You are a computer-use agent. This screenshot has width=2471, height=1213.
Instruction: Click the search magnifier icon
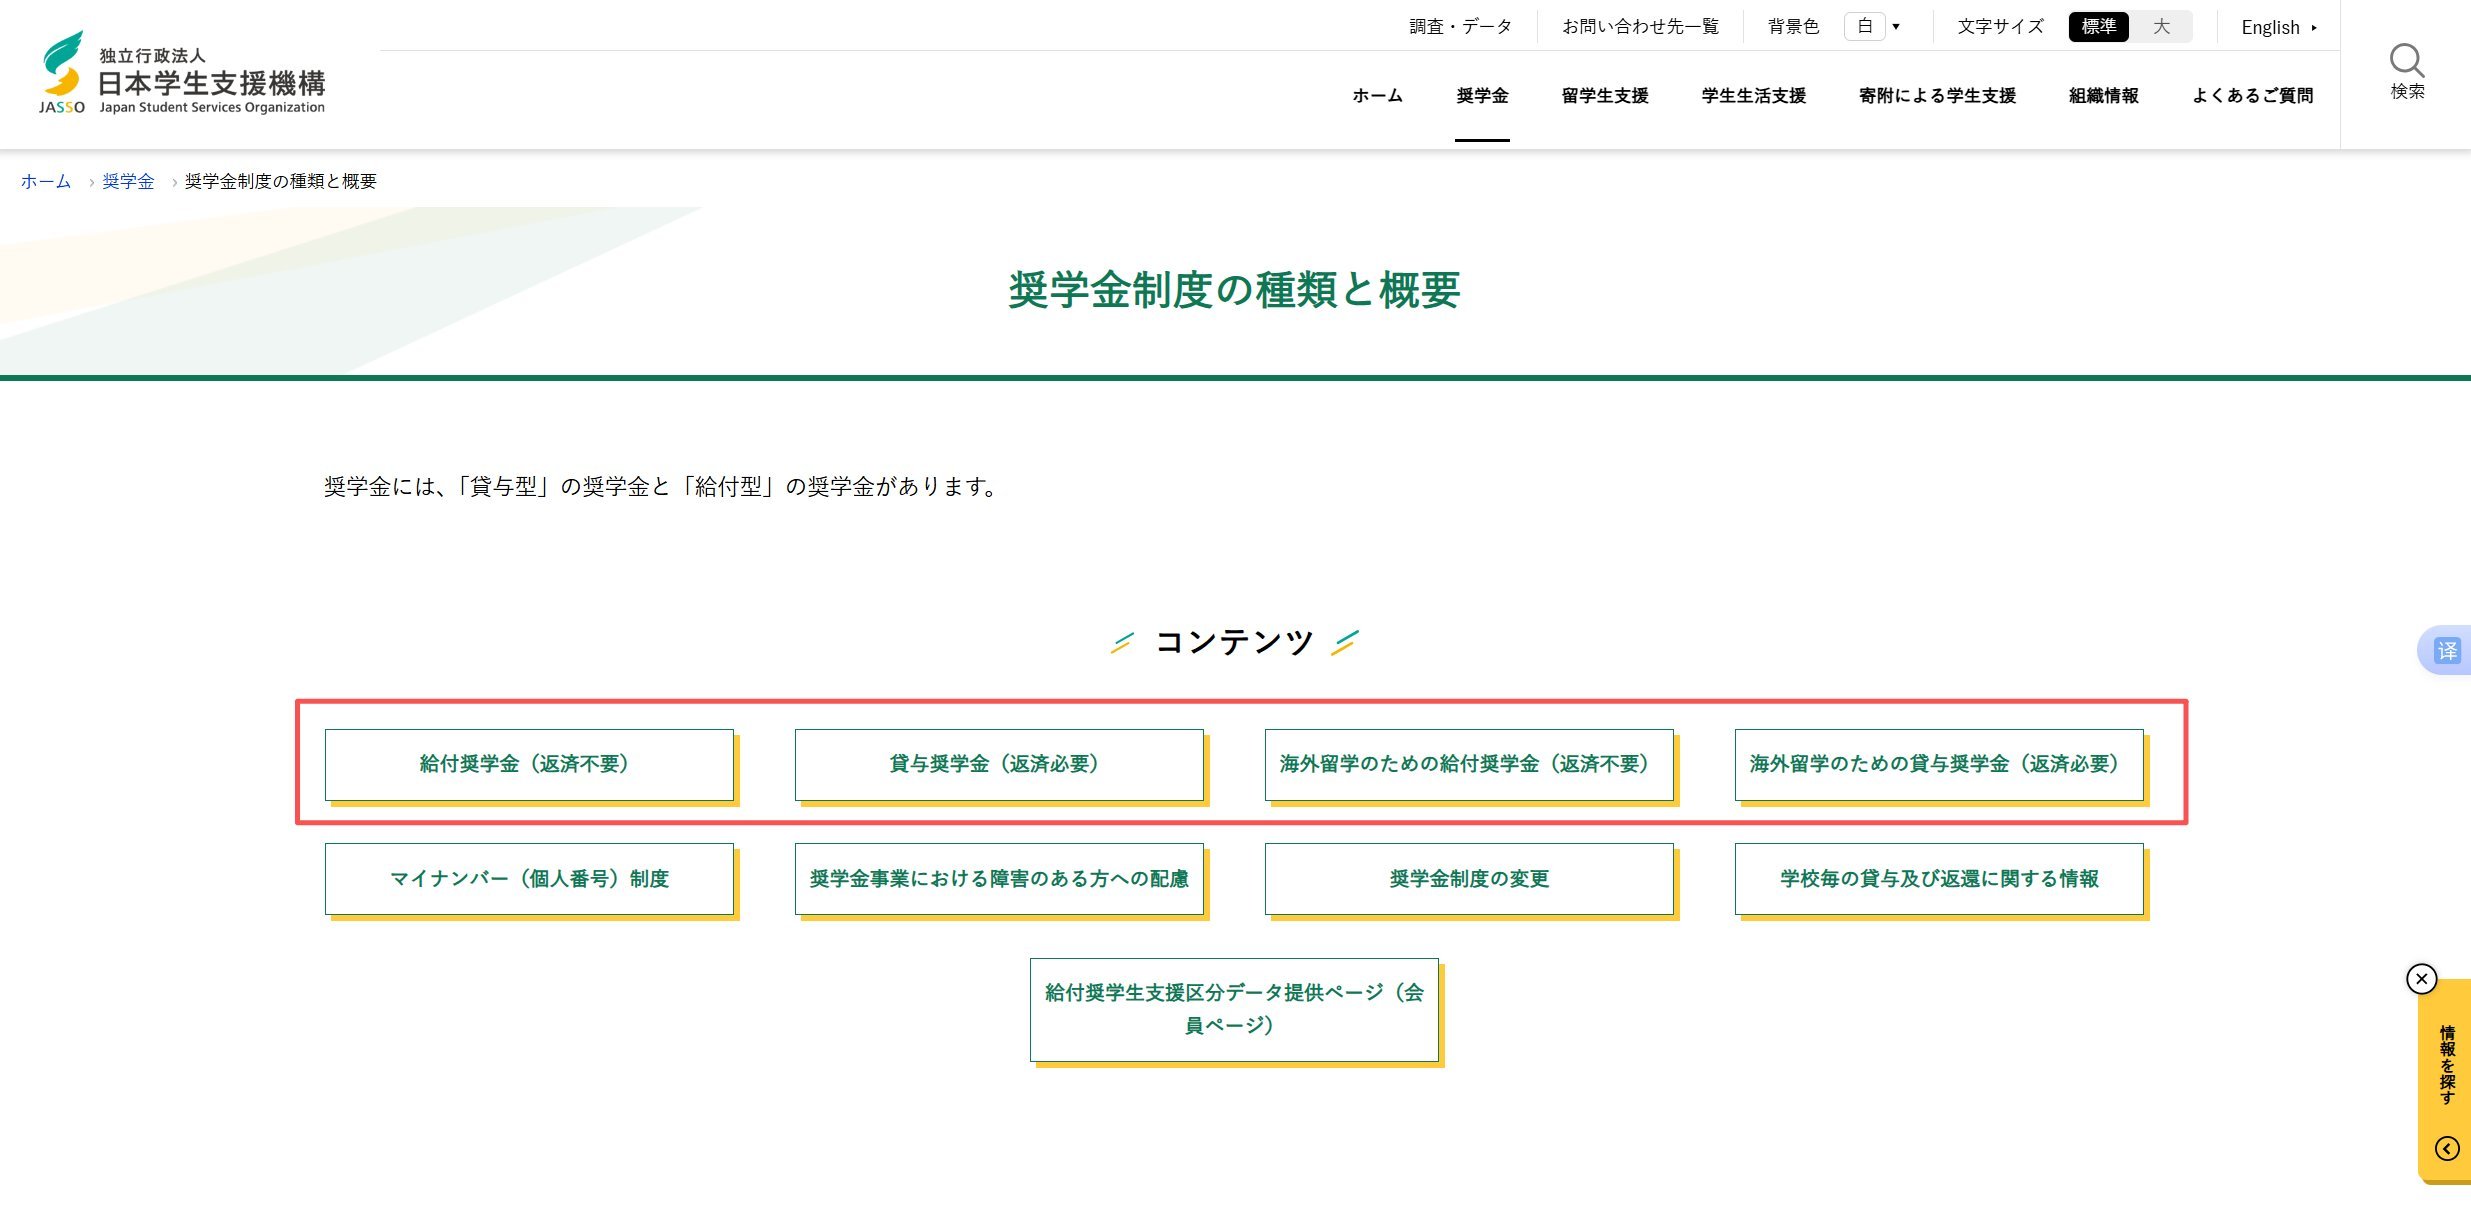(x=2406, y=62)
